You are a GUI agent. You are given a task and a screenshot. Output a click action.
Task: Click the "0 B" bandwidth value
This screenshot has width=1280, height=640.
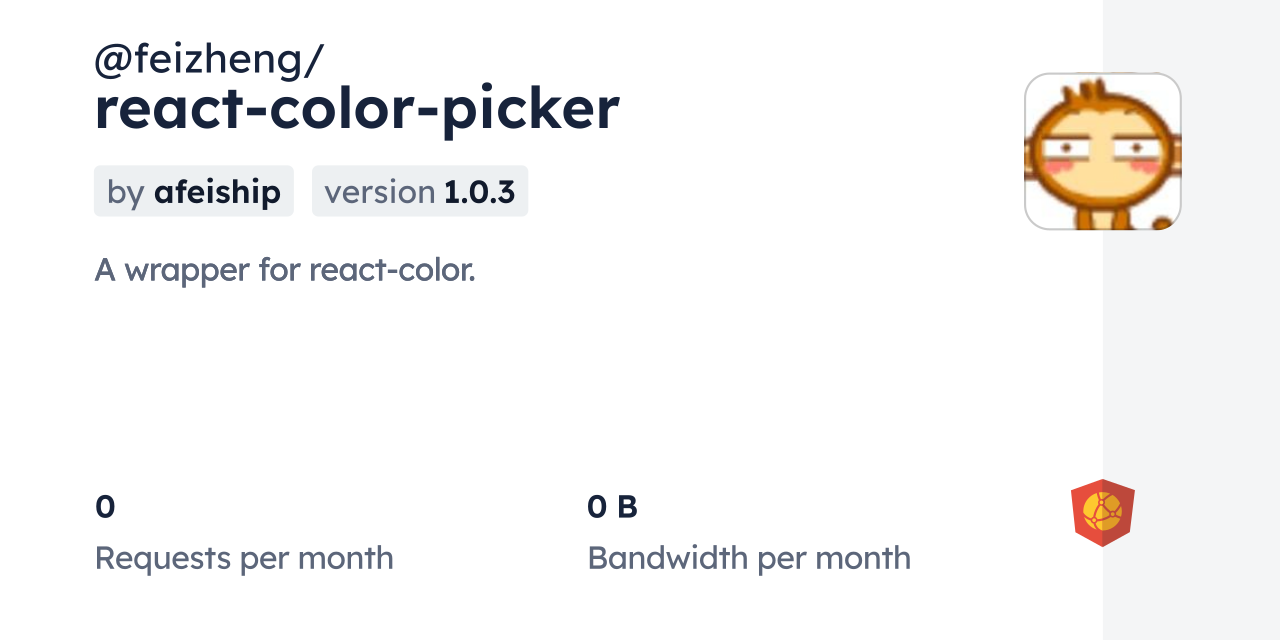pos(612,507)
